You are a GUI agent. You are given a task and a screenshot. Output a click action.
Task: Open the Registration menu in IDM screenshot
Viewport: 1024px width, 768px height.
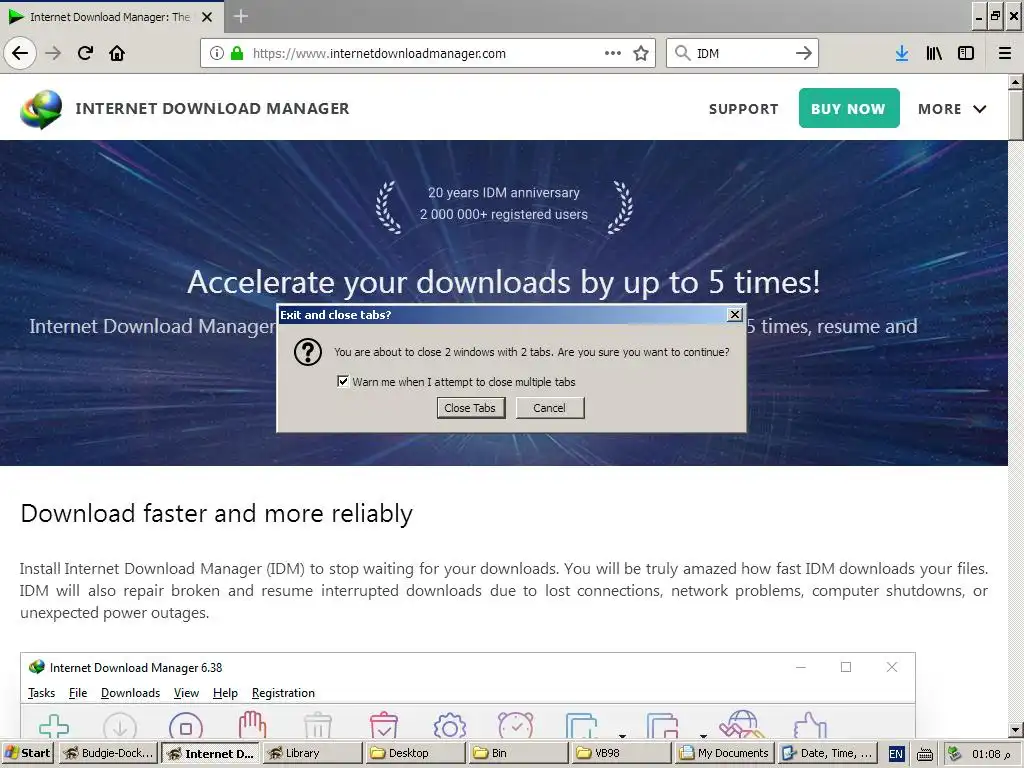tap(283, 693)
